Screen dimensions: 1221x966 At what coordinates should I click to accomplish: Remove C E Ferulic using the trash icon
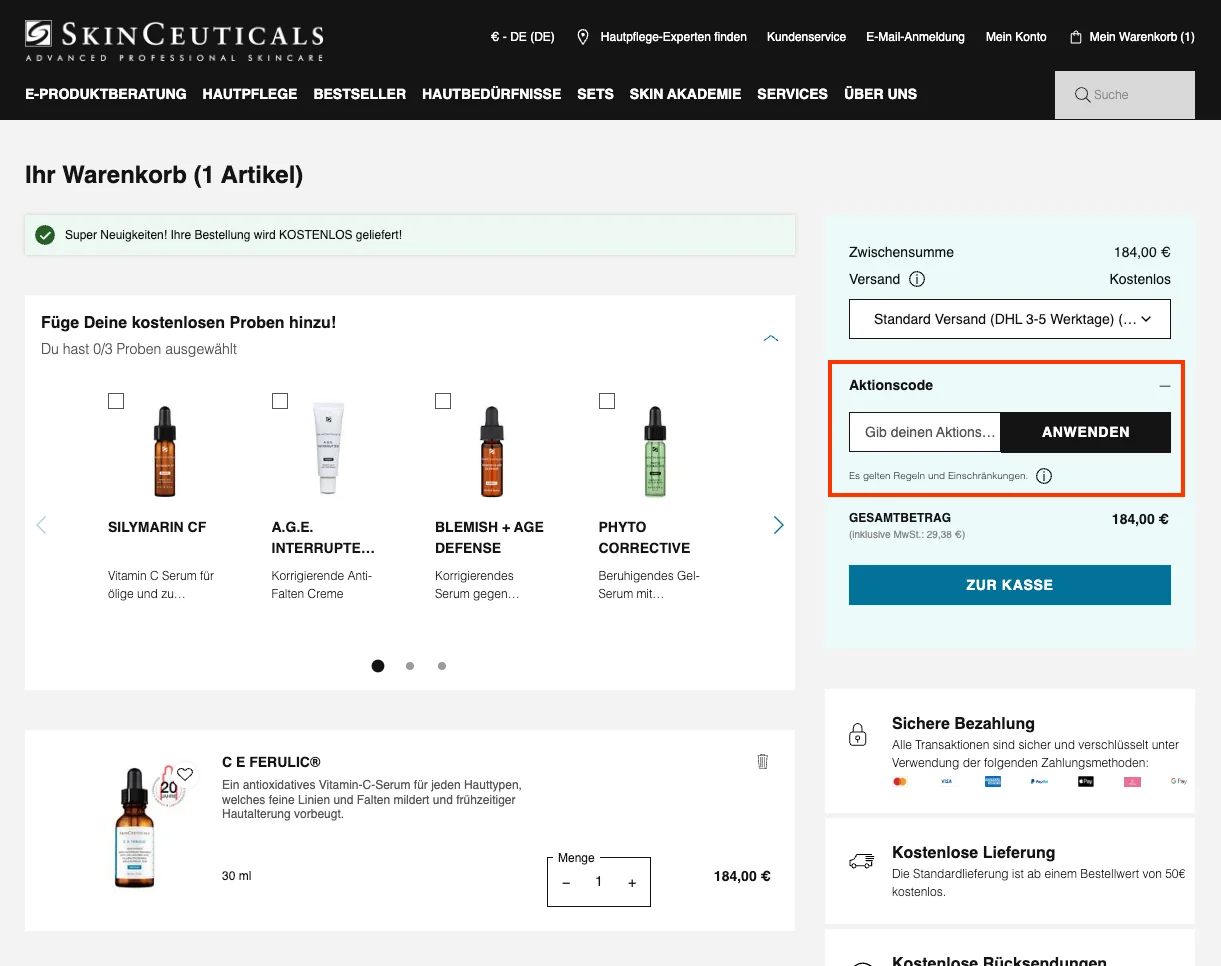(x=762, y=761)
